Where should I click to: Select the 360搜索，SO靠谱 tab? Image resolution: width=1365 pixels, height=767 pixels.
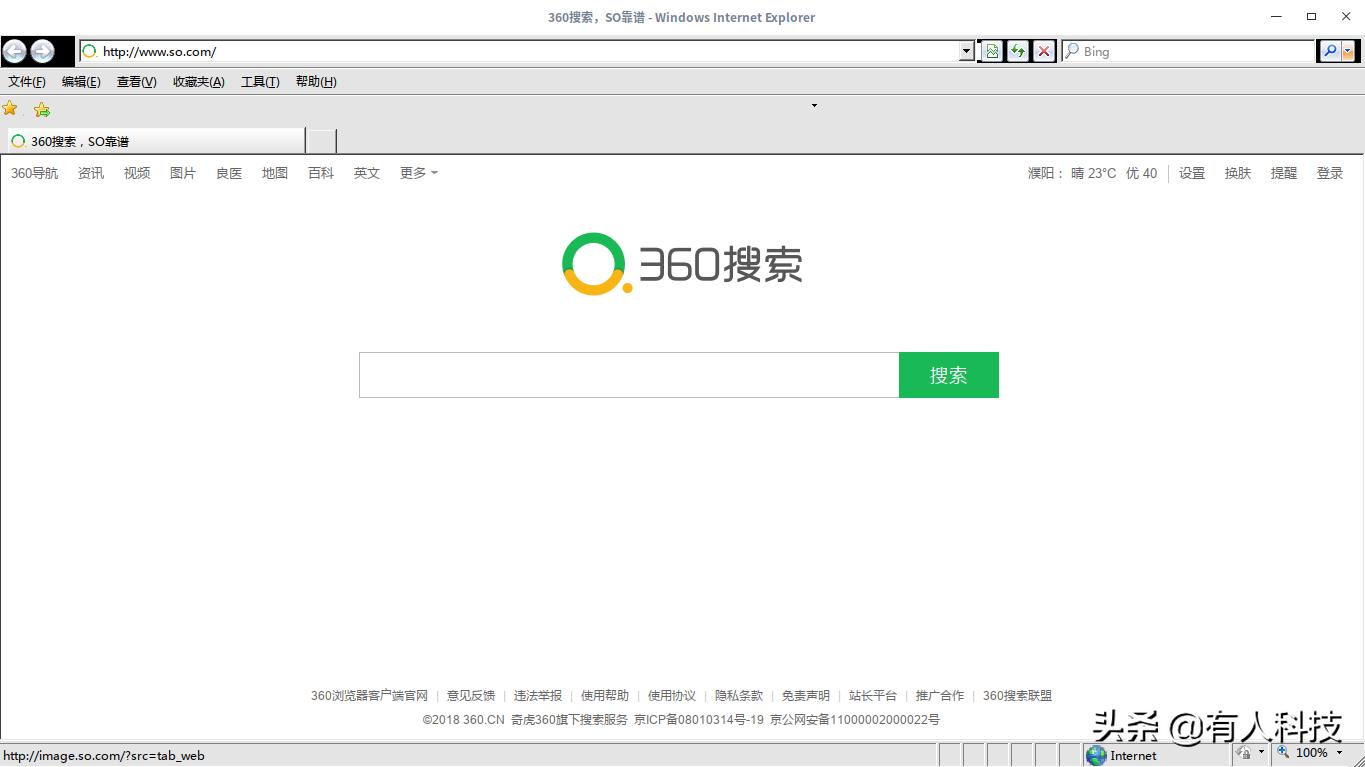point(150,141)
